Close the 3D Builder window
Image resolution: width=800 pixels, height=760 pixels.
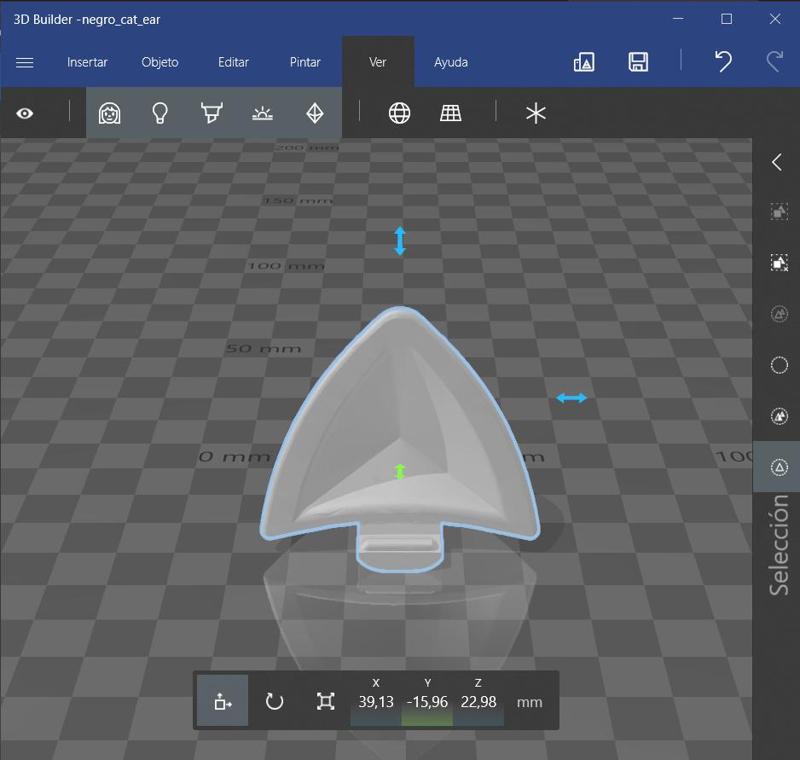click(x=775, y=19)
